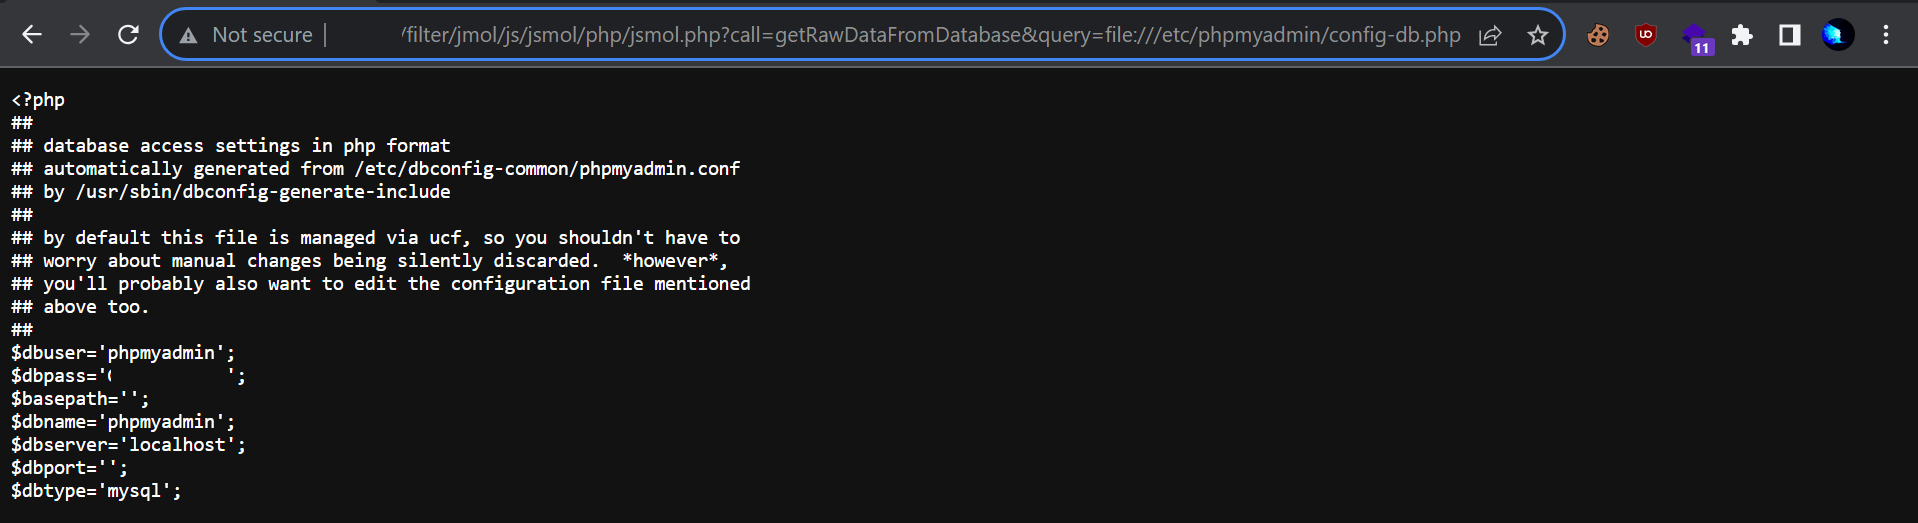This screenshot has width=1918, height=523.
Task: Open the cookie editor extension
Action: pyautogui.click(x=1598, y=35)
